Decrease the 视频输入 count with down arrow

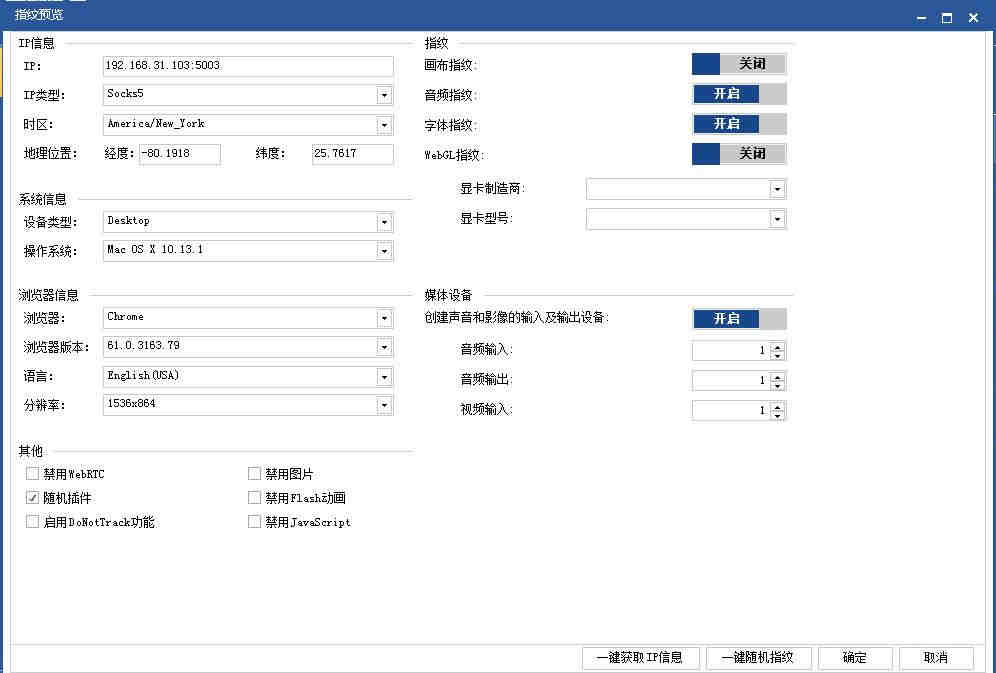[x=778, y=415]
